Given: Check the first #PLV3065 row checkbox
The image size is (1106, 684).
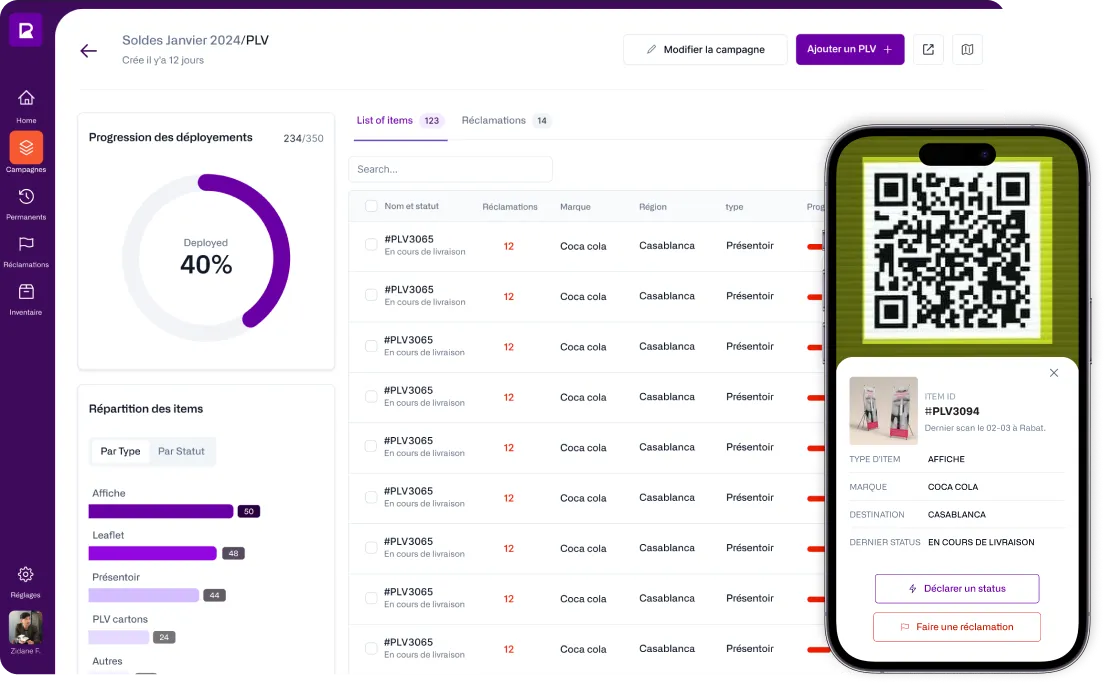Looking at the screenshot, I should (370, 245).
